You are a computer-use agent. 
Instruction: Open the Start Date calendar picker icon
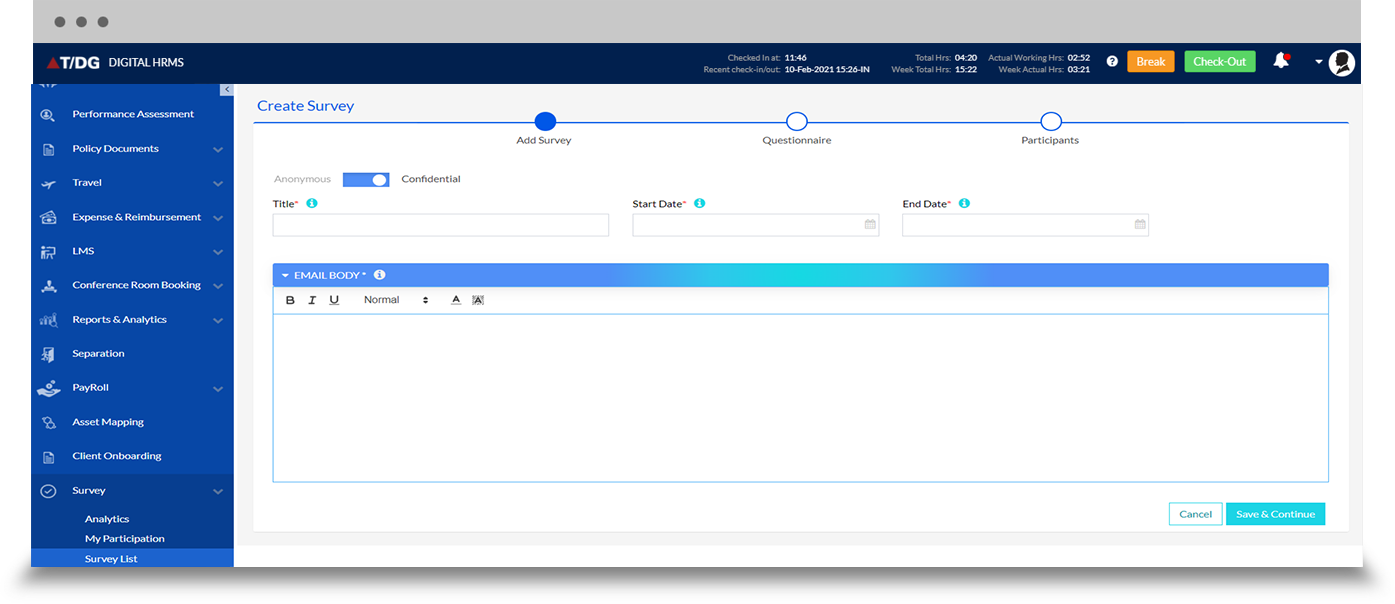click(x=870, y=225)
